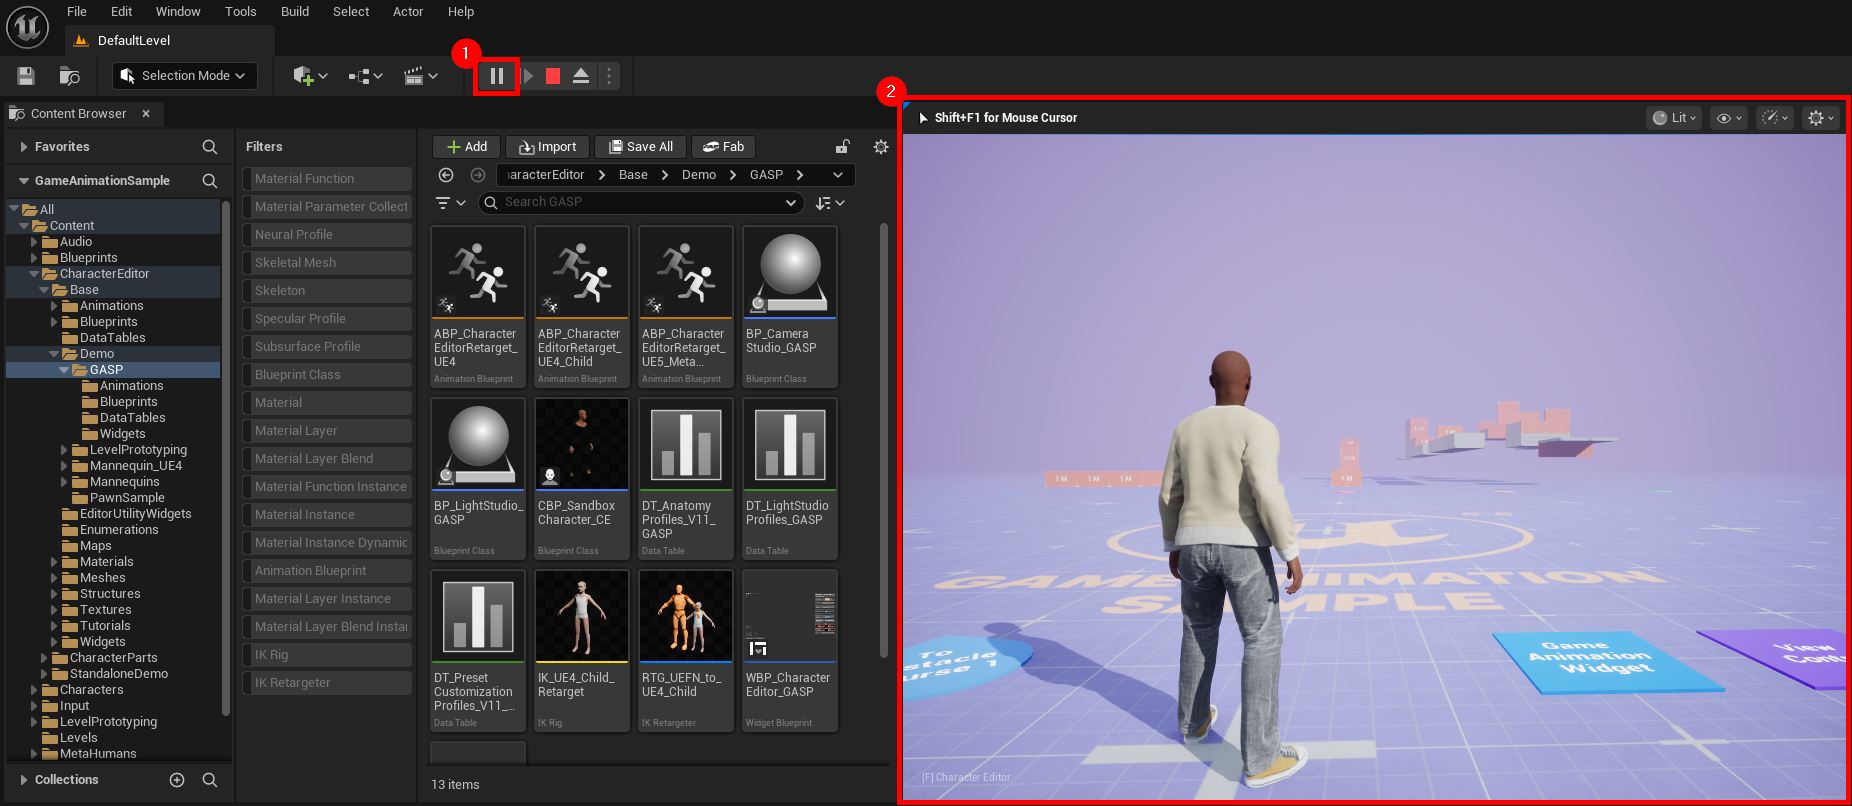The width and height of the screenshot is (1852, 806).
Task: Toggle the Neural Profile filter
Action: [327, 235]
